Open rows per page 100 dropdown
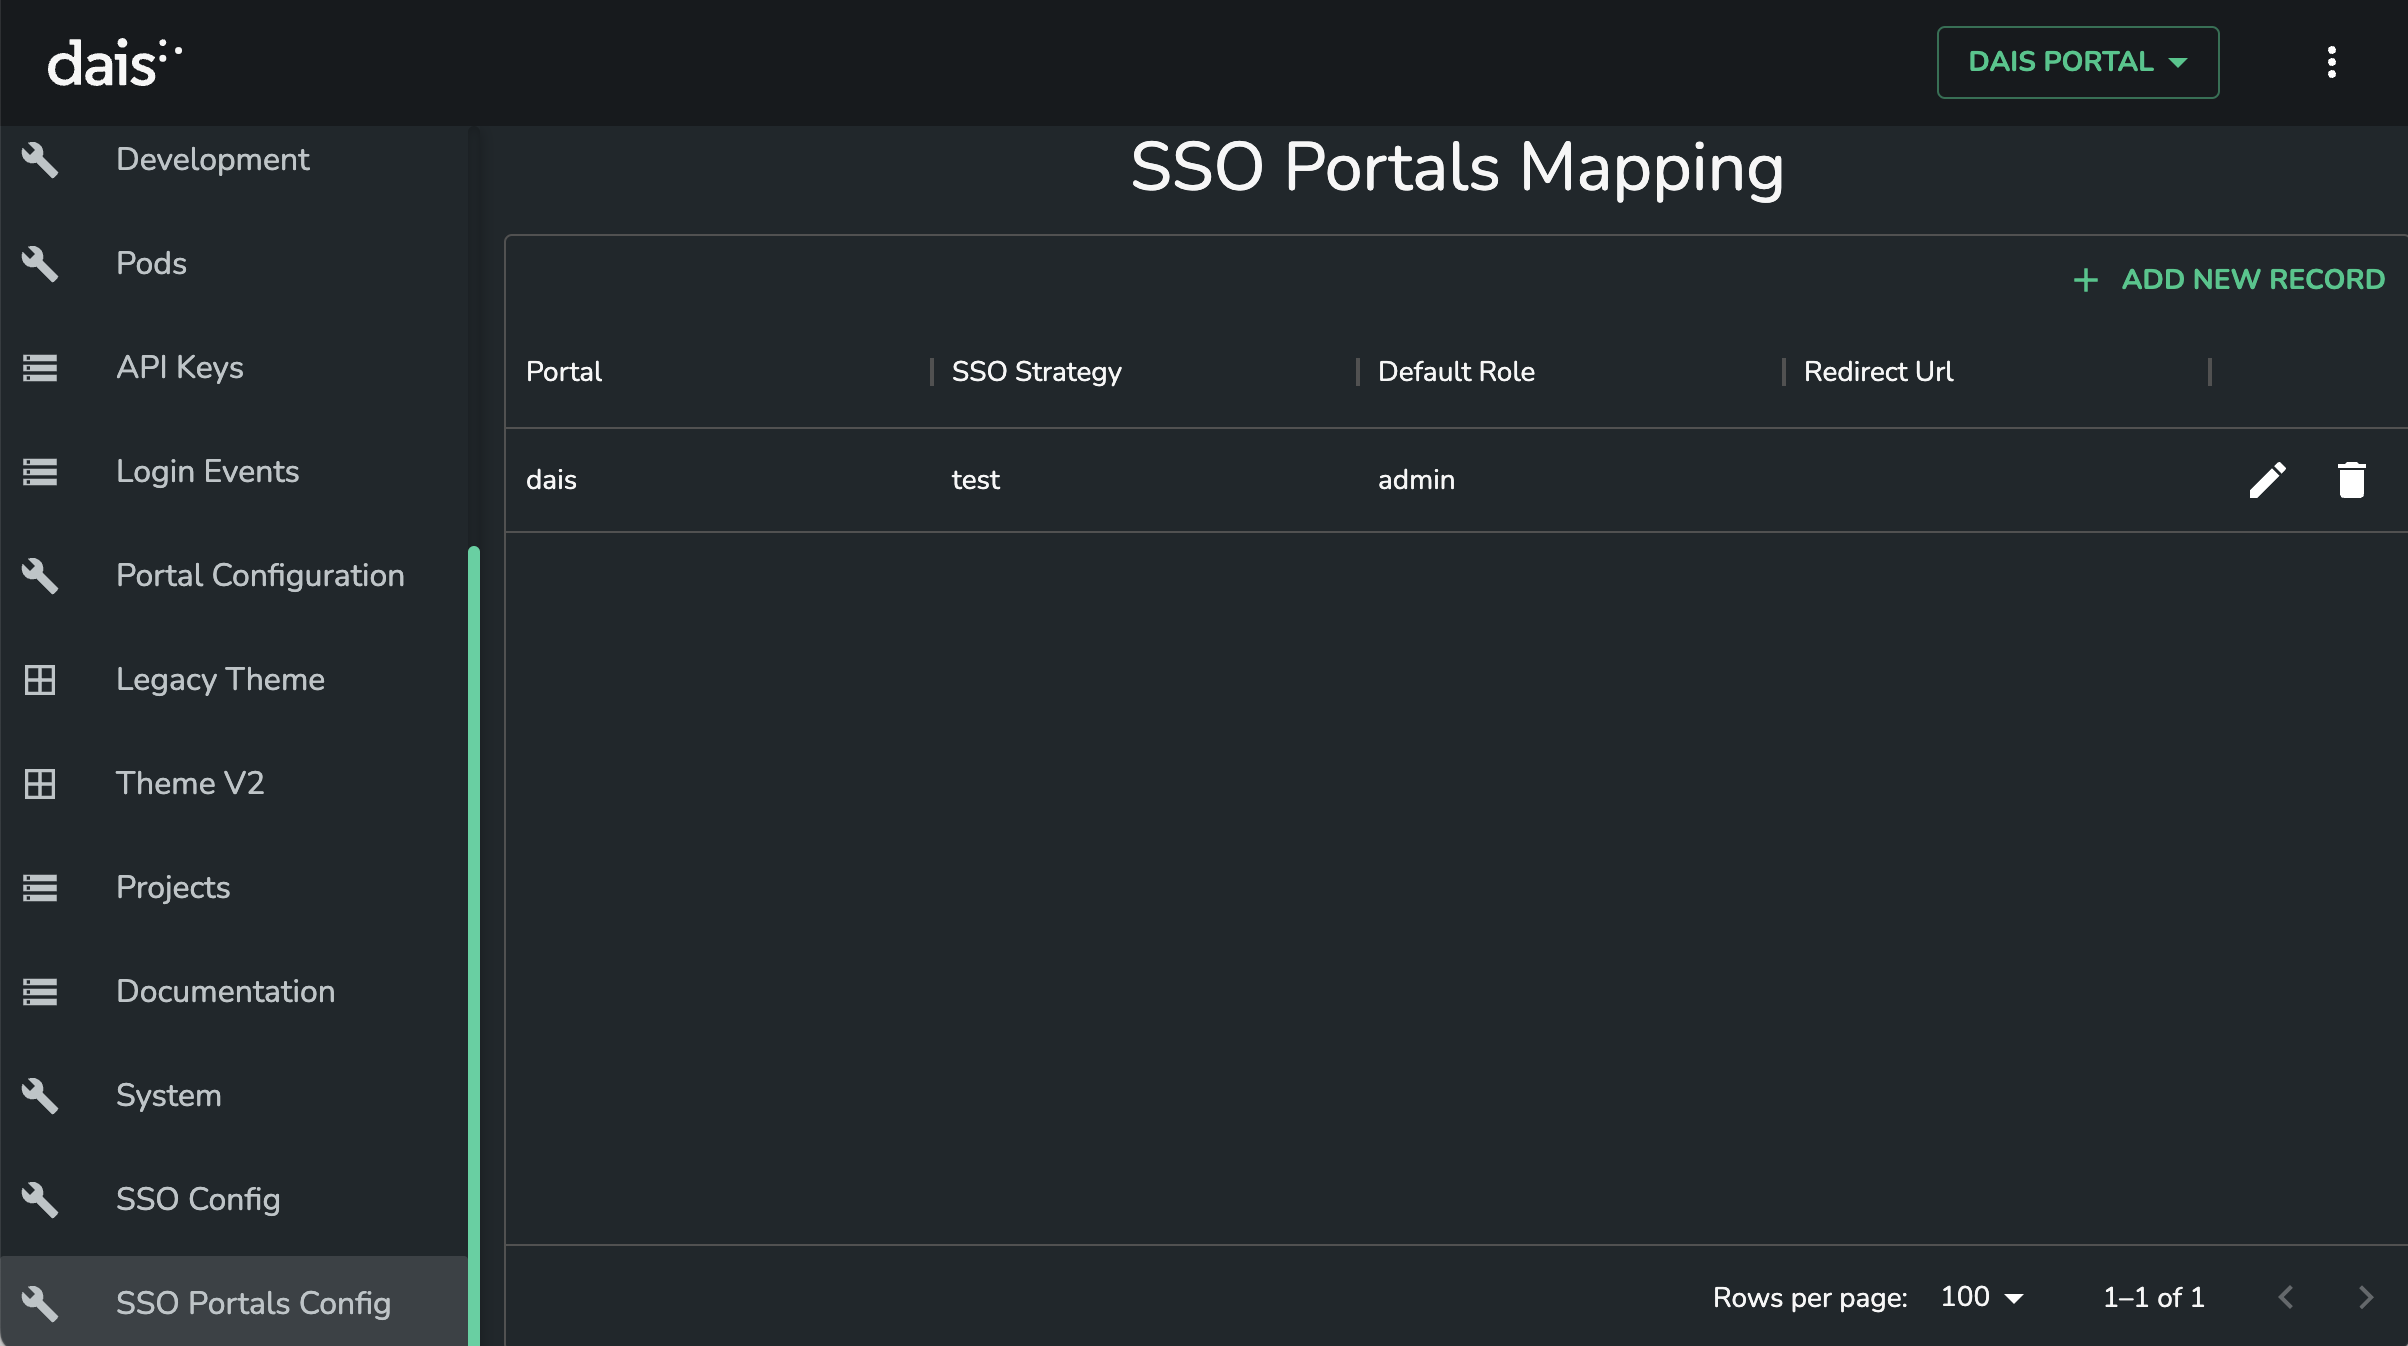 (x=1982, y=1297)
